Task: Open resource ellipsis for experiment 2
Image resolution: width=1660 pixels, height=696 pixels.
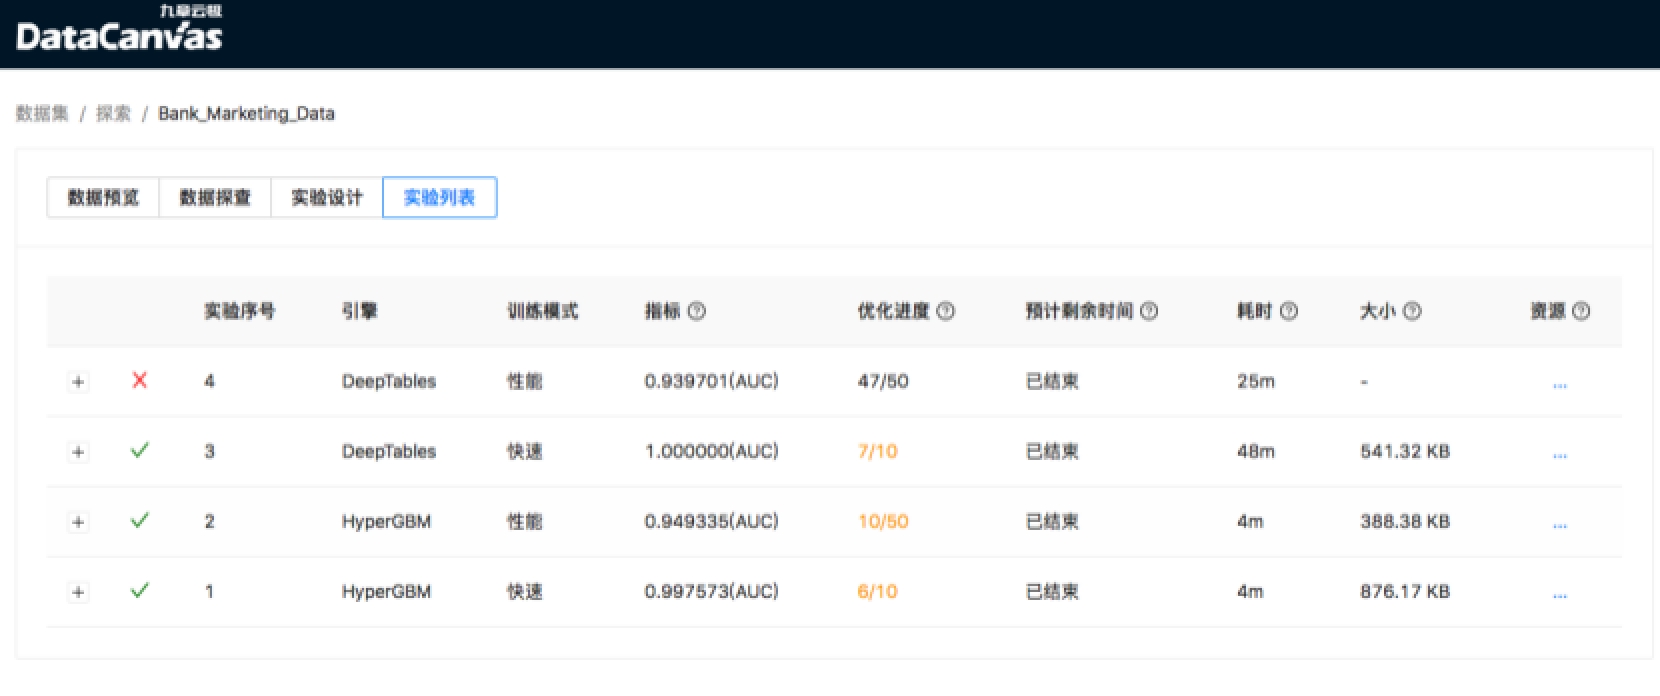Action: pos(1559,524)
